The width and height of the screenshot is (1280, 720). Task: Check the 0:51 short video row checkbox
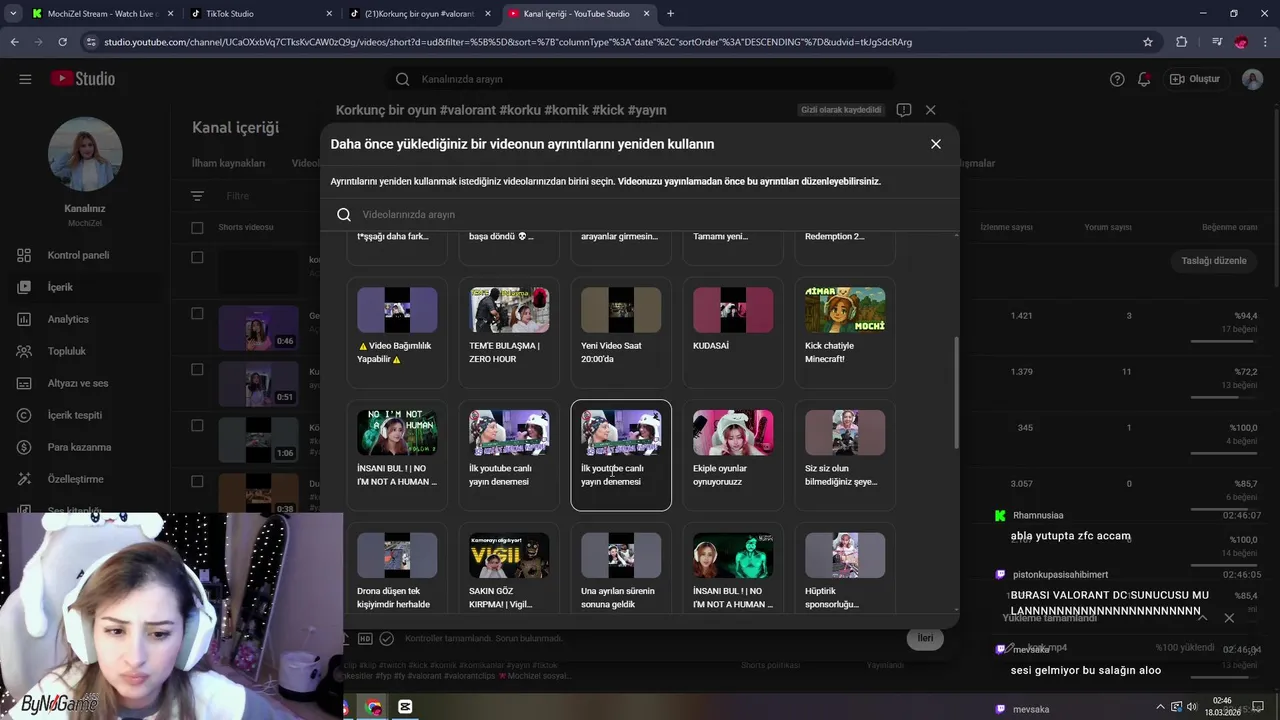click(197, 369)
